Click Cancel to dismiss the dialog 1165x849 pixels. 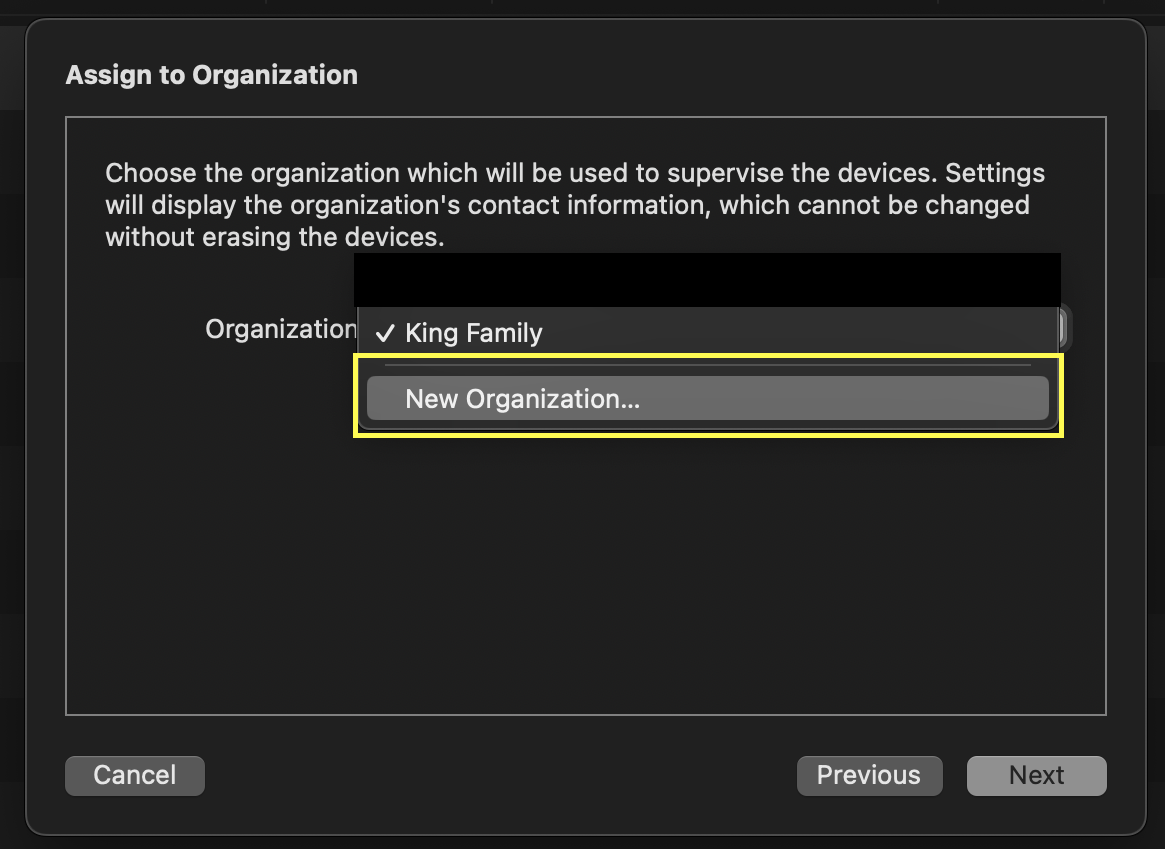point(134,775)
